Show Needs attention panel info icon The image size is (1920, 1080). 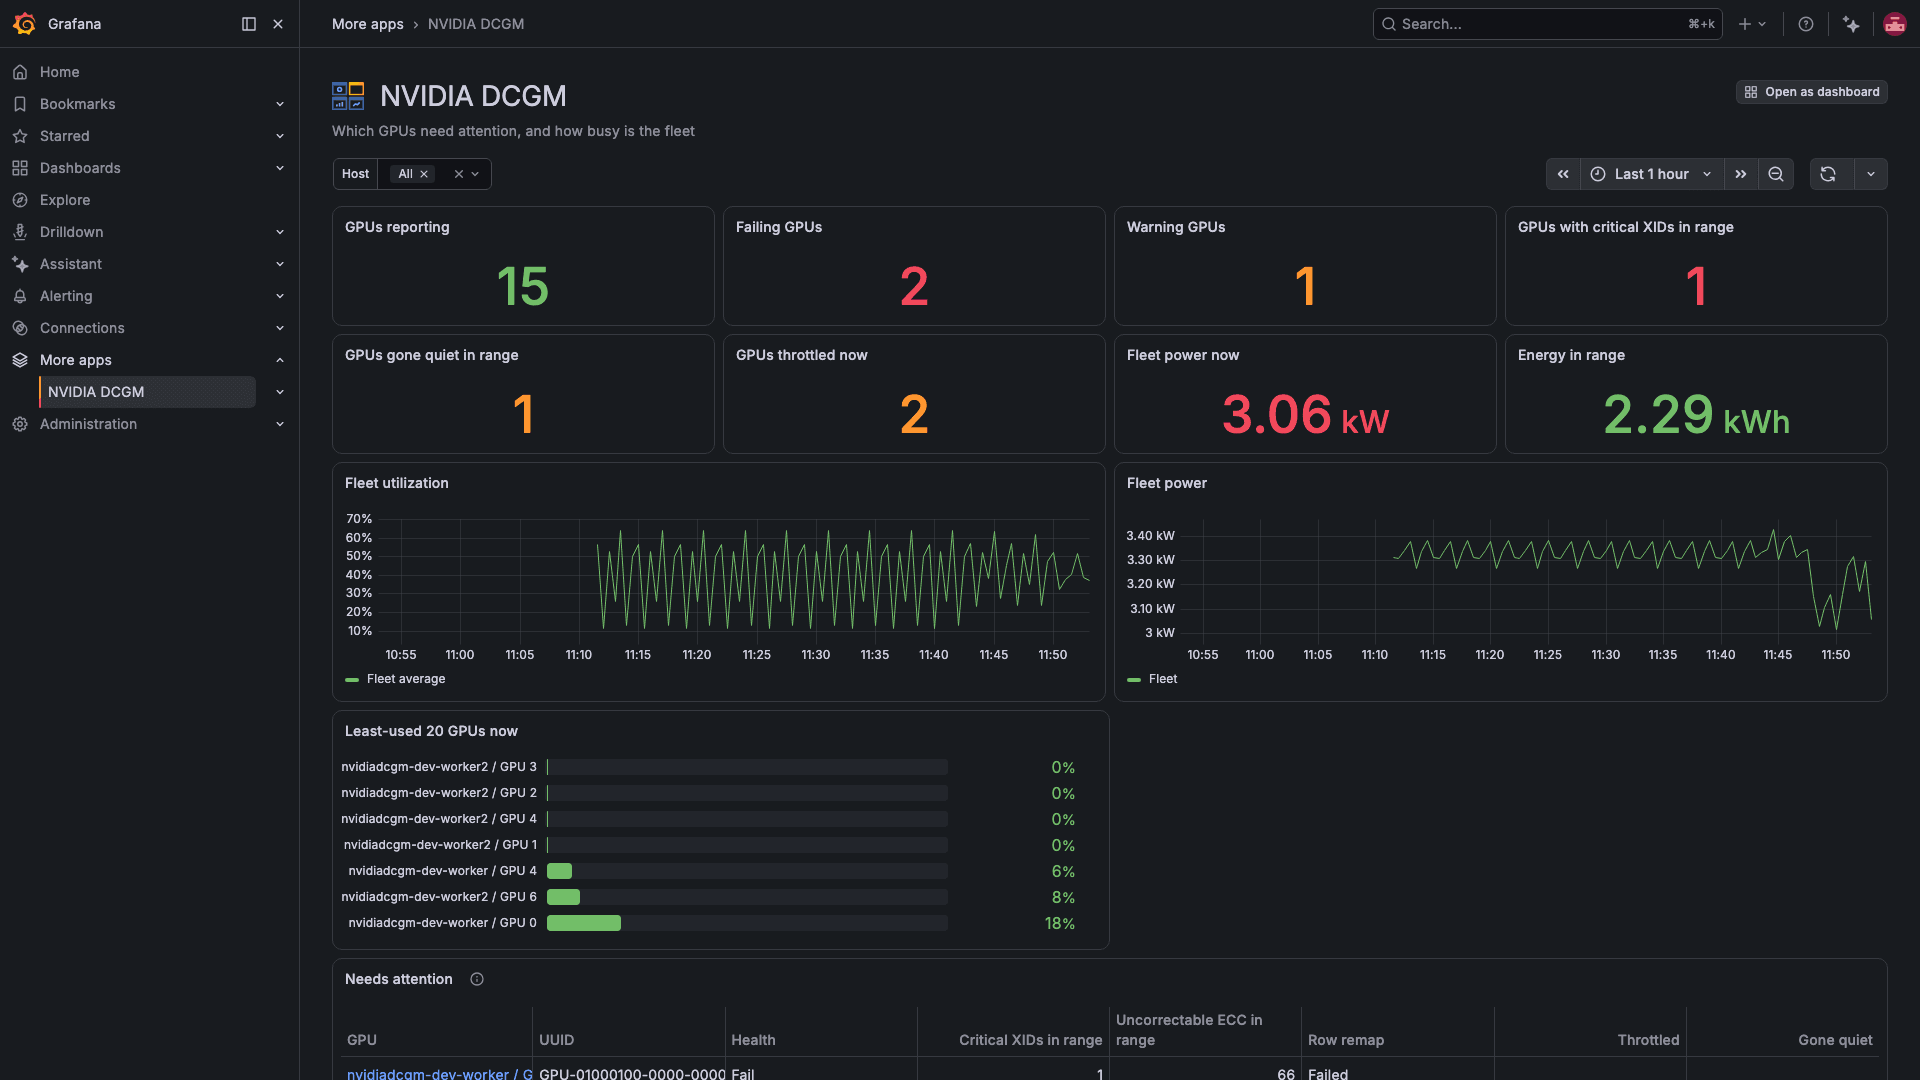[477, 979]
